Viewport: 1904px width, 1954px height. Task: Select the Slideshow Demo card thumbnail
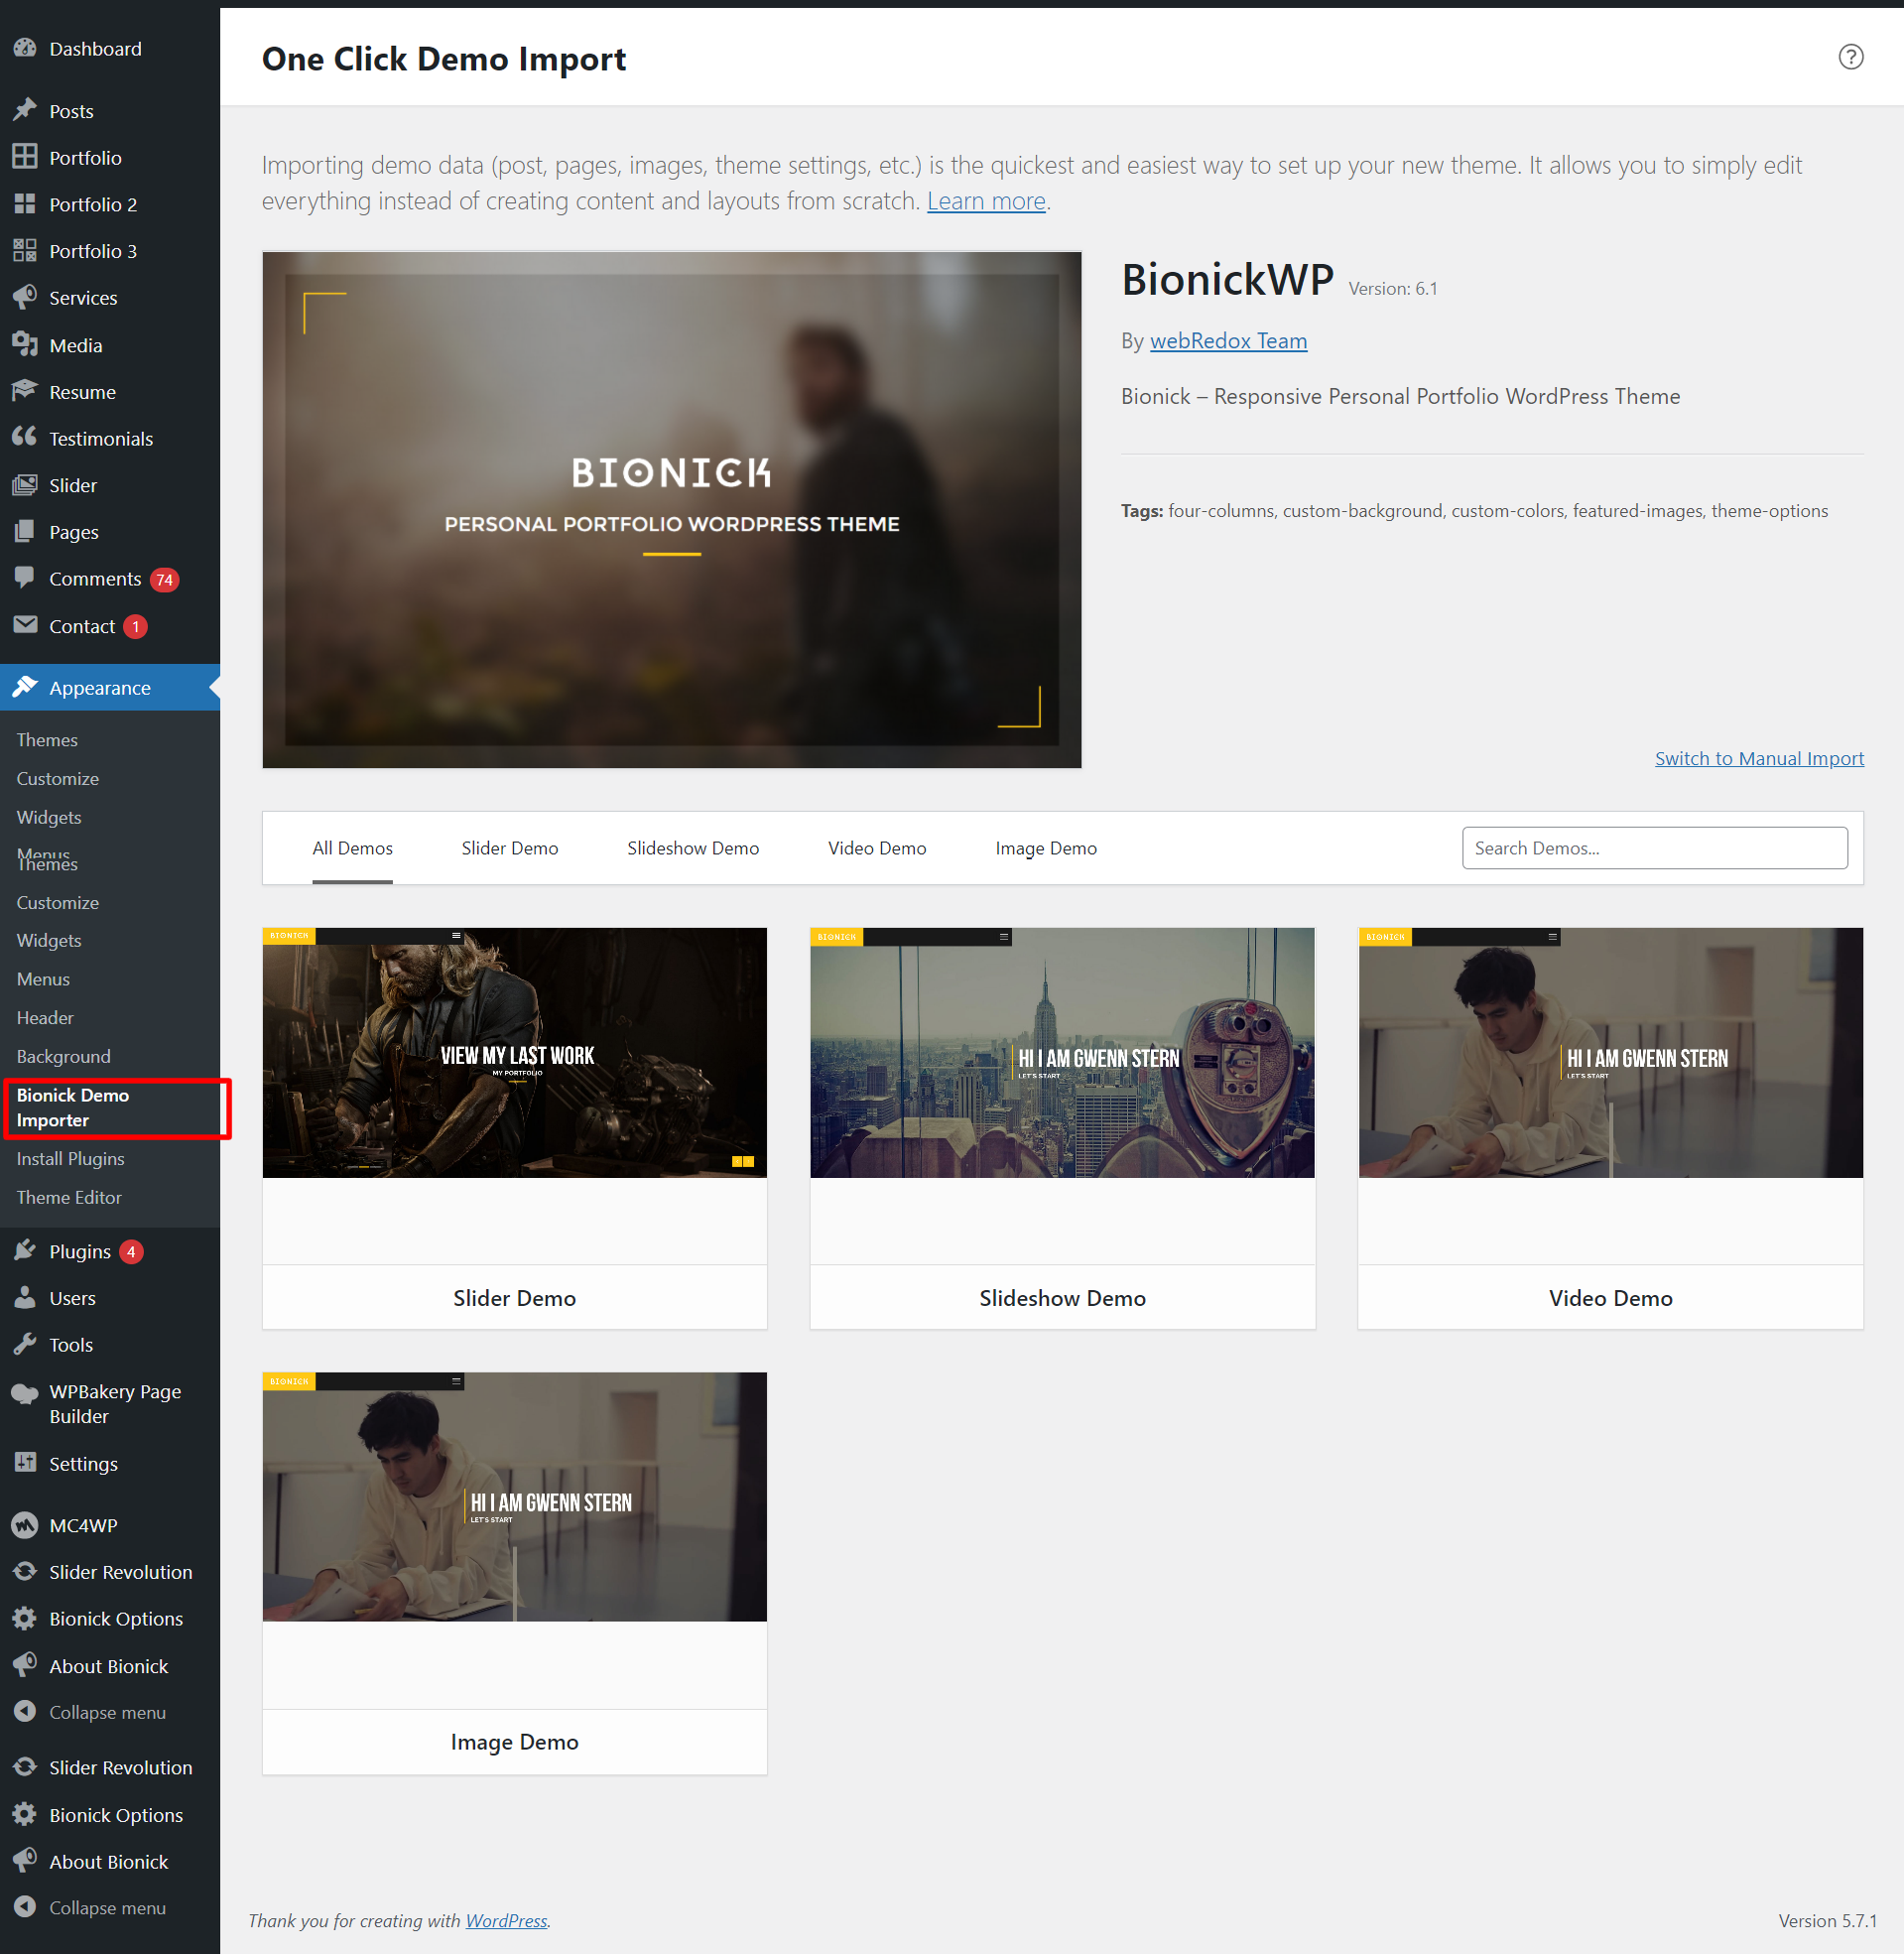(x=1062, y=1053)
